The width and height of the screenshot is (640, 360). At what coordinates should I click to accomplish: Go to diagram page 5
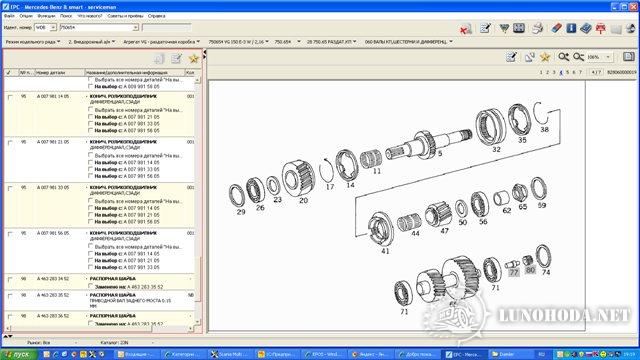coord(567,72)
